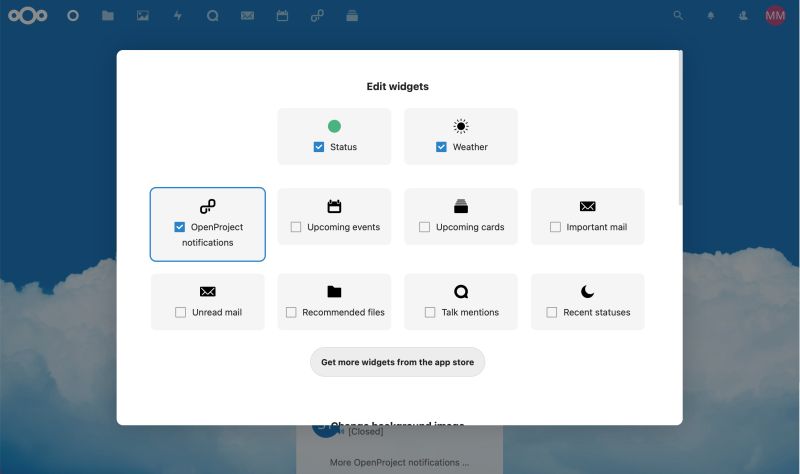Open the Photos app in top bar
This screenshot has height=474, width=800.
[143, 16]
